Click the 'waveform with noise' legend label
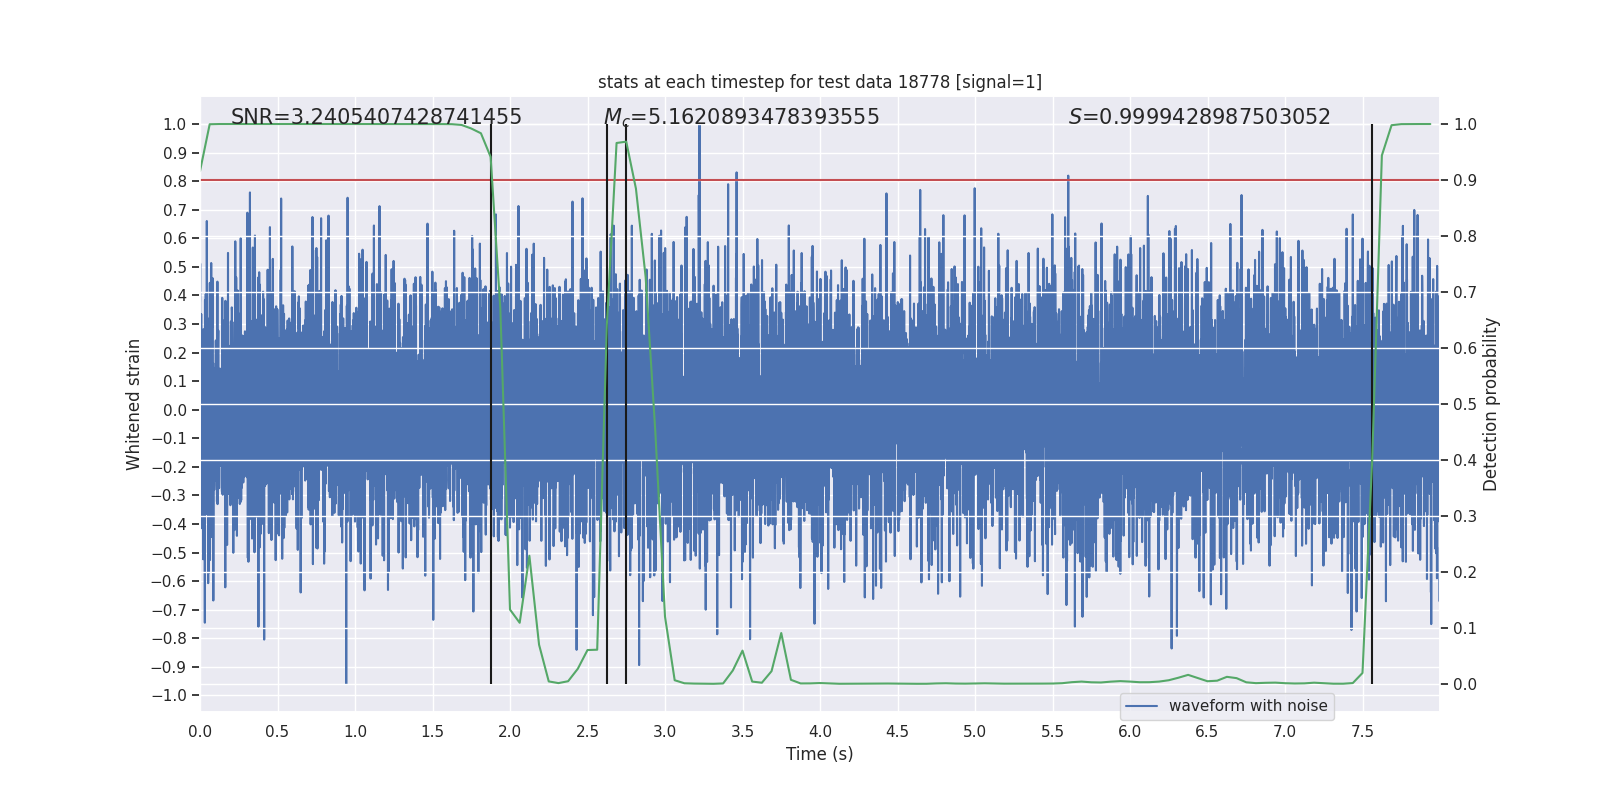Image resolution: width=1600 pixels, height=800 pixels. point(1247,706)
